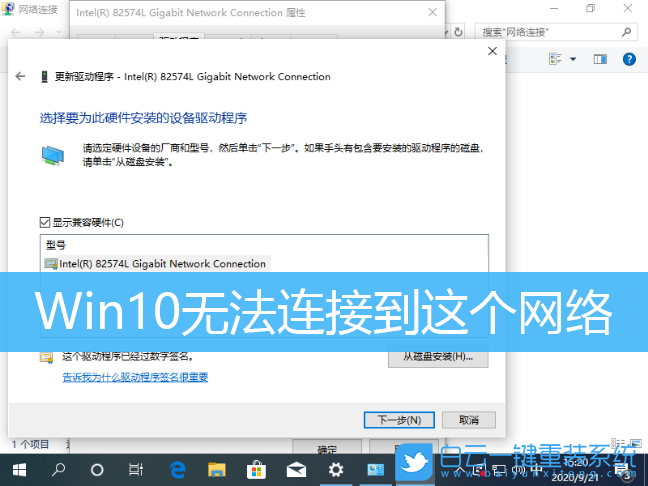Screen dimensions: 648x486
Task: Close the update driver wizard dialog
Action: tap(492, 51)
